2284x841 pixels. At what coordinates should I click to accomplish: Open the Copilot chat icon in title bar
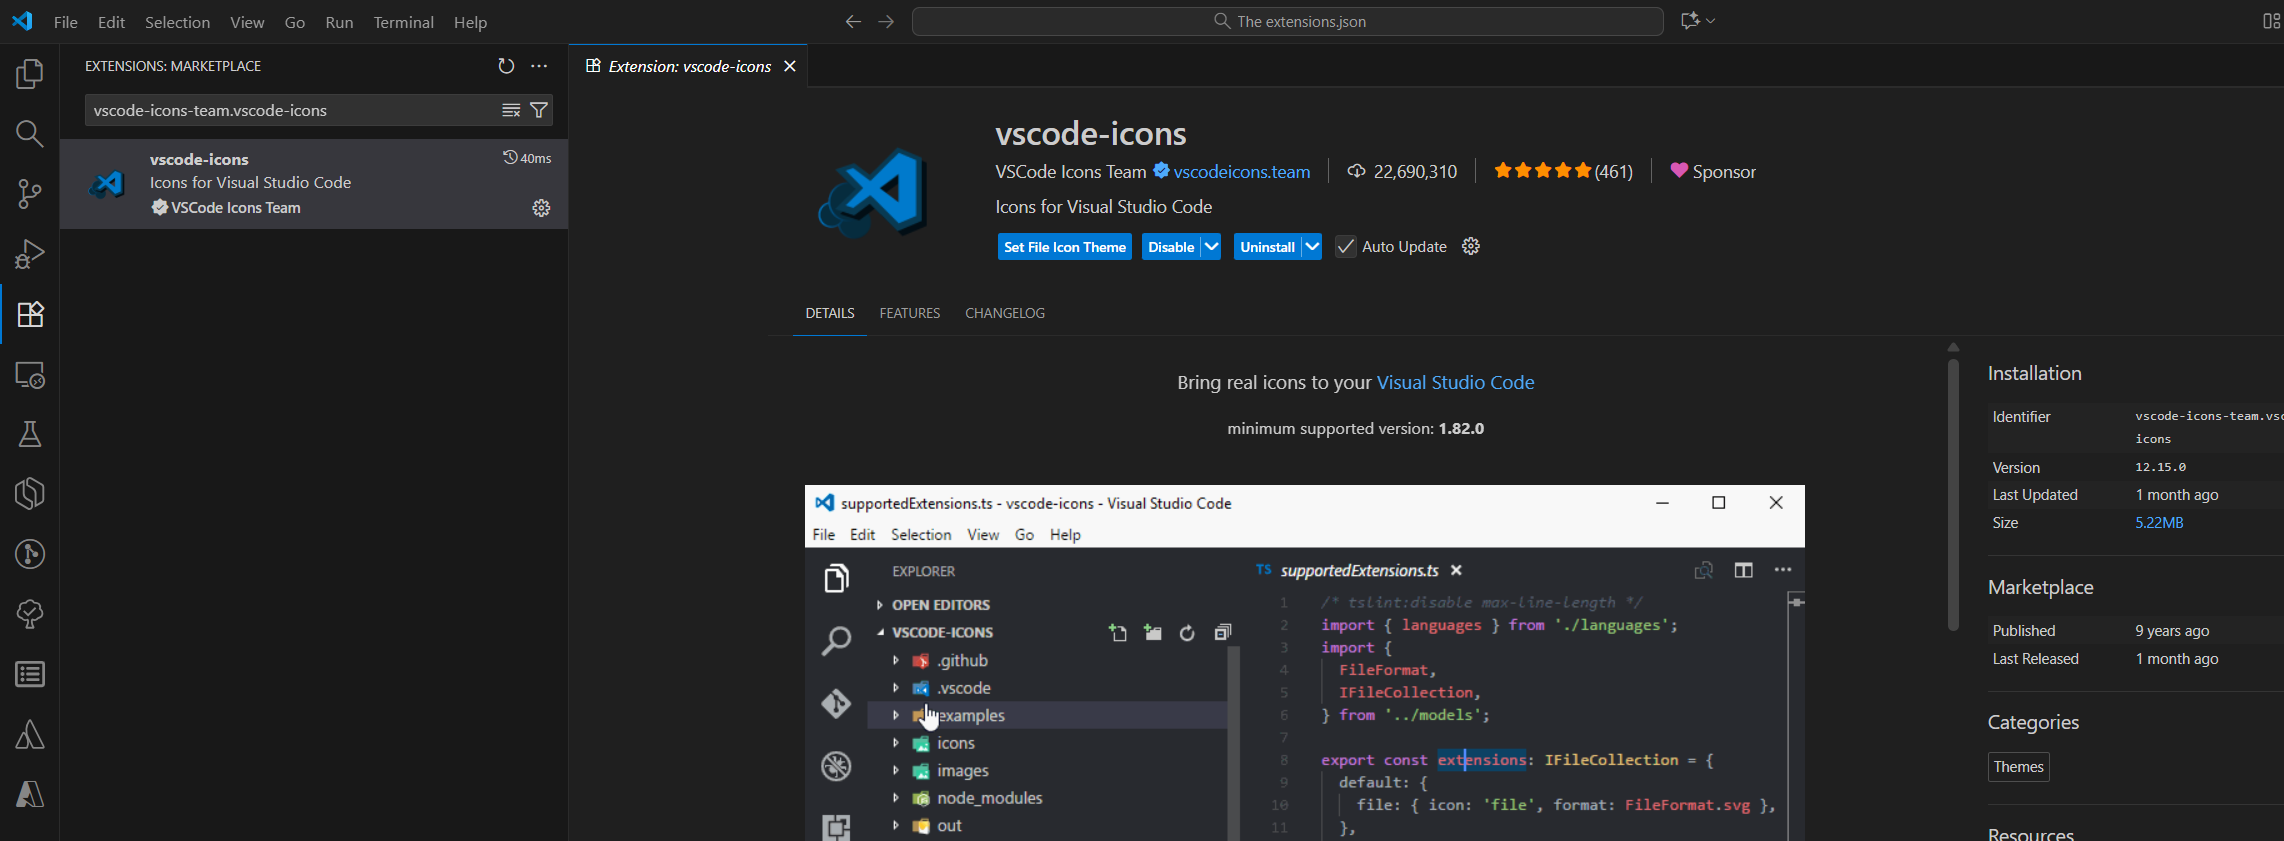point(1690,21)
